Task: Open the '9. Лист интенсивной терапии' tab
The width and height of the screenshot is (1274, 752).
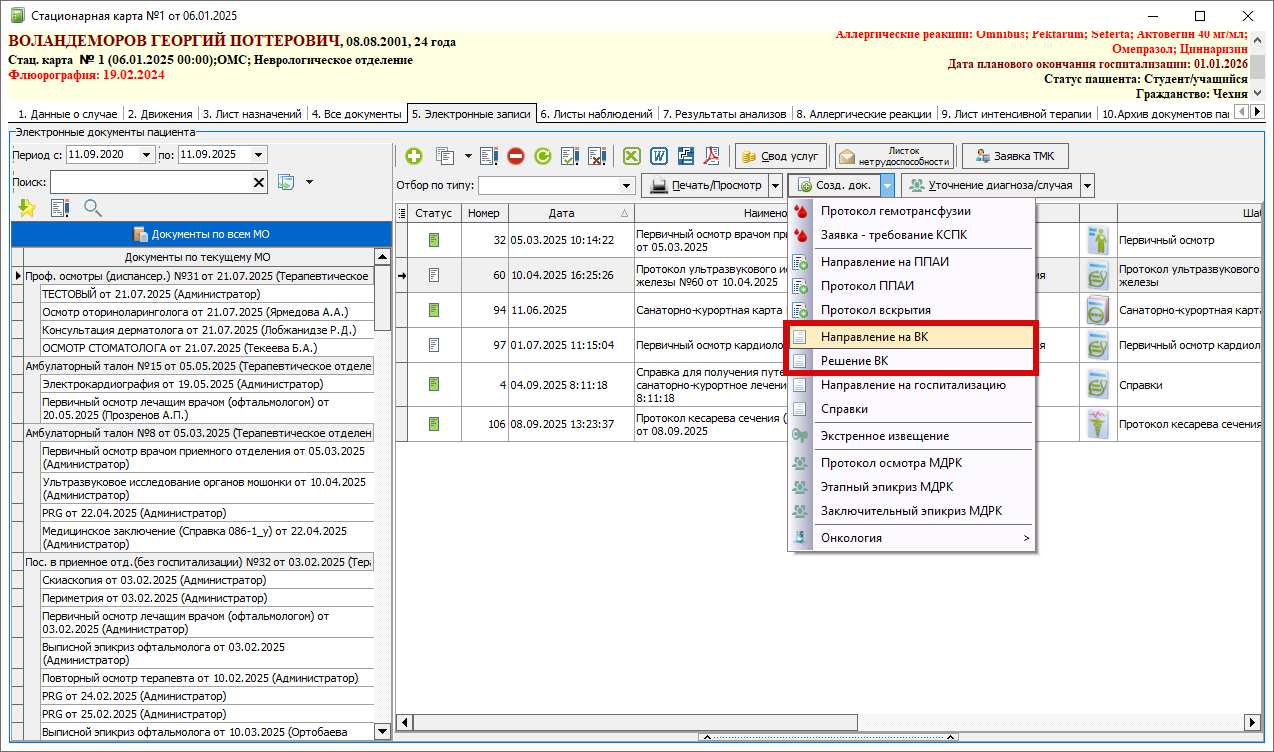Action: [x=1017, y=114]
